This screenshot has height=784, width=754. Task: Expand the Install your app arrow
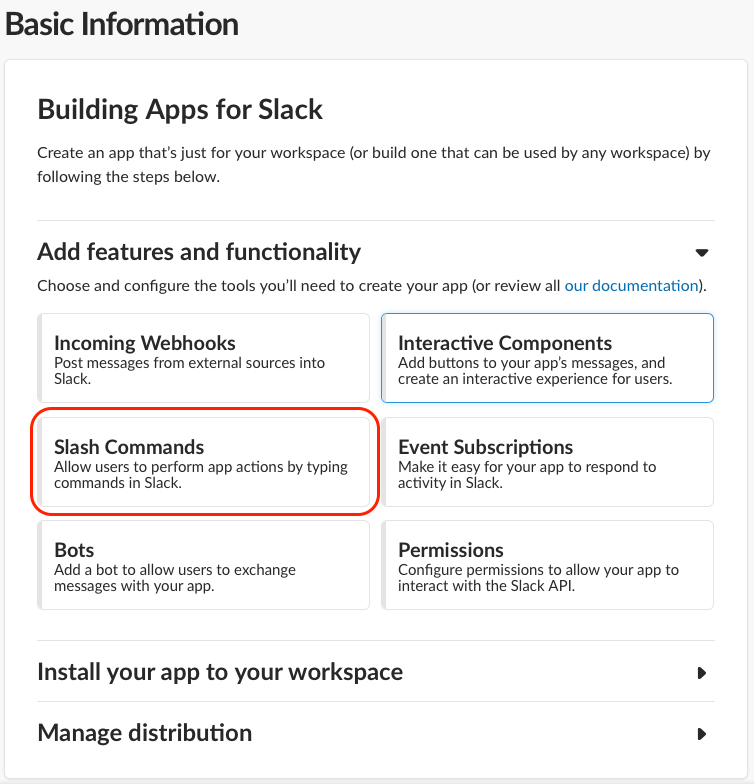(702, 673)
